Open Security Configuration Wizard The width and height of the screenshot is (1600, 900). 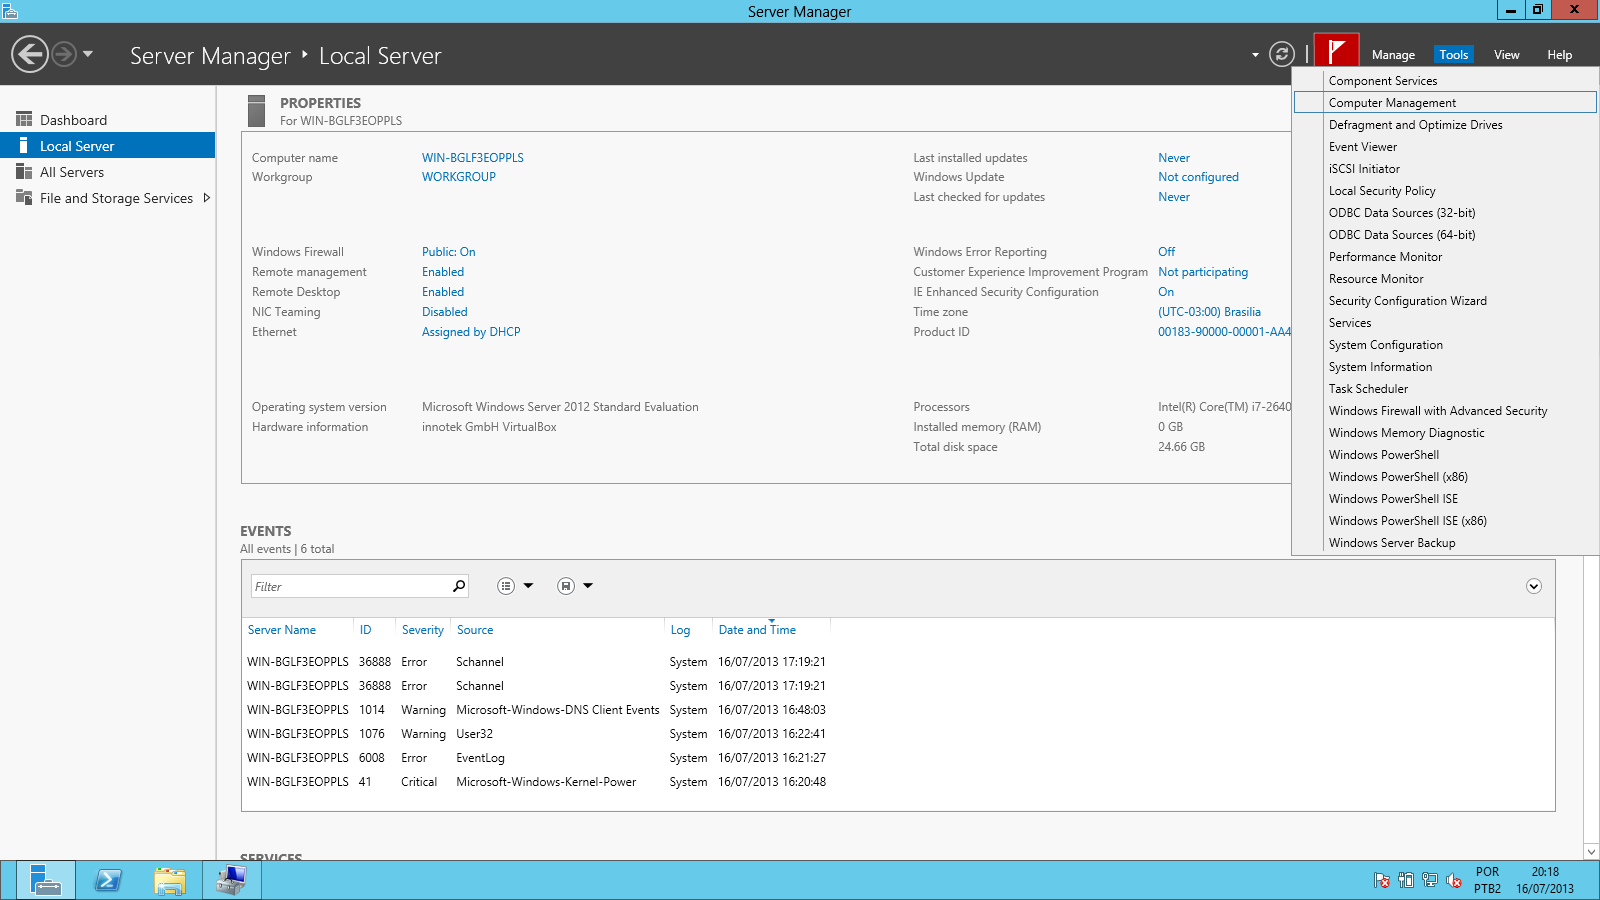pyautogui.click(x=1445, y=301)
